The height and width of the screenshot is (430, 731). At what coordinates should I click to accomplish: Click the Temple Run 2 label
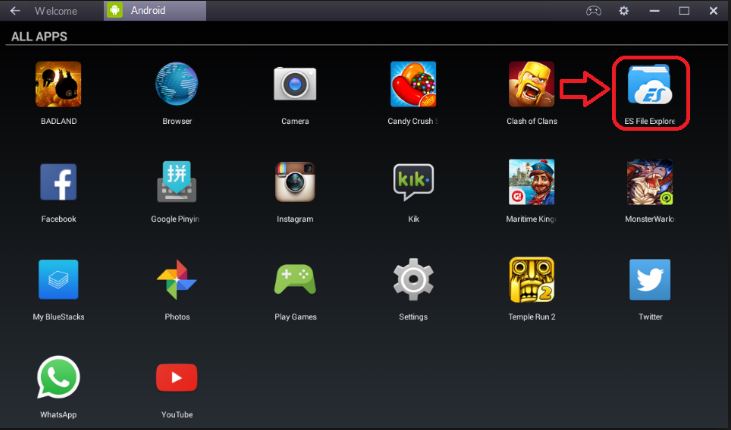[531, 317]
